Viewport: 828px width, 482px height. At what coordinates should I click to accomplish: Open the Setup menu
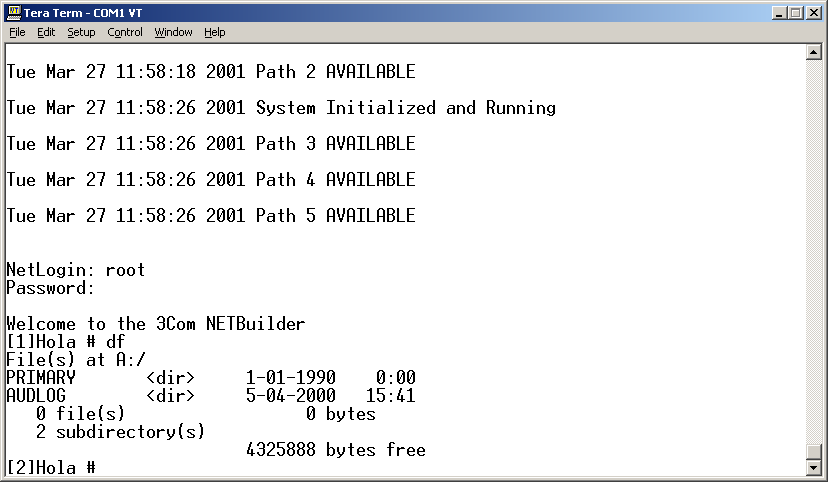(81, 32)
